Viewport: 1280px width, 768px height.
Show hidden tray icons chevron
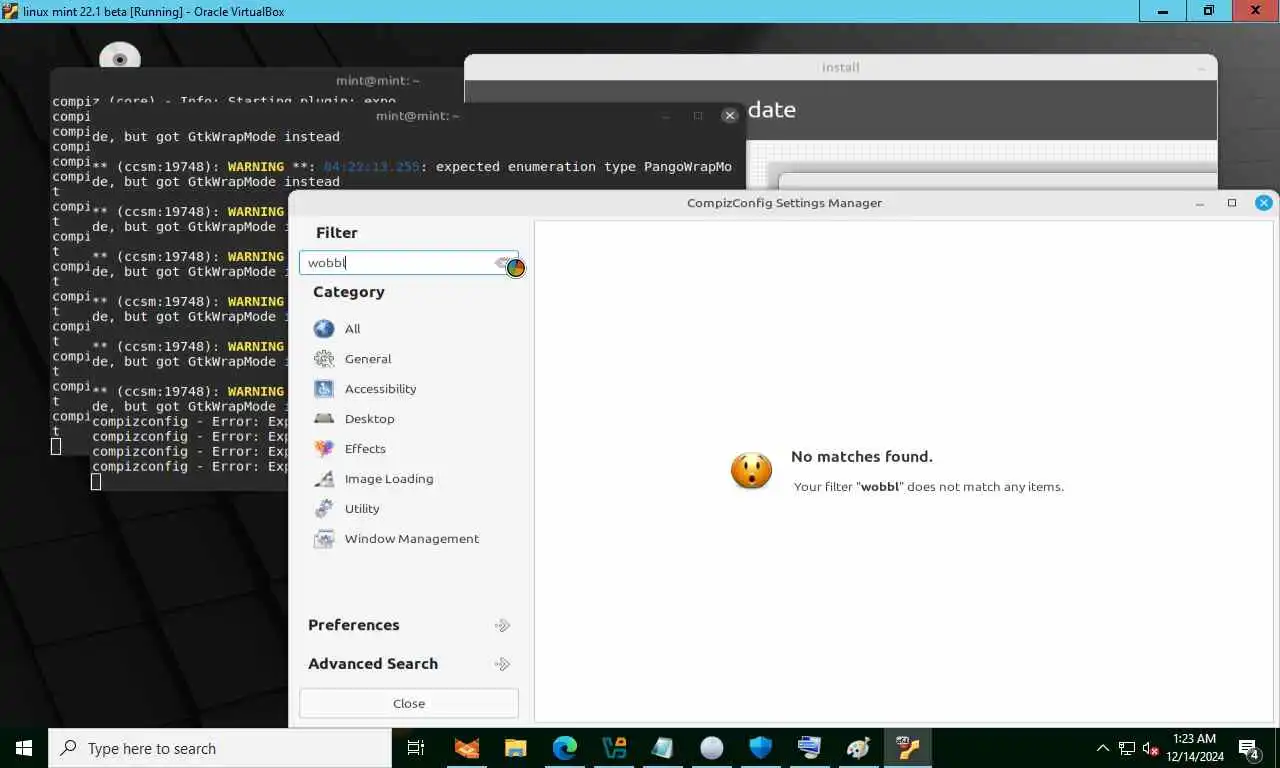pyautogui.click(x=1103, y=748)
